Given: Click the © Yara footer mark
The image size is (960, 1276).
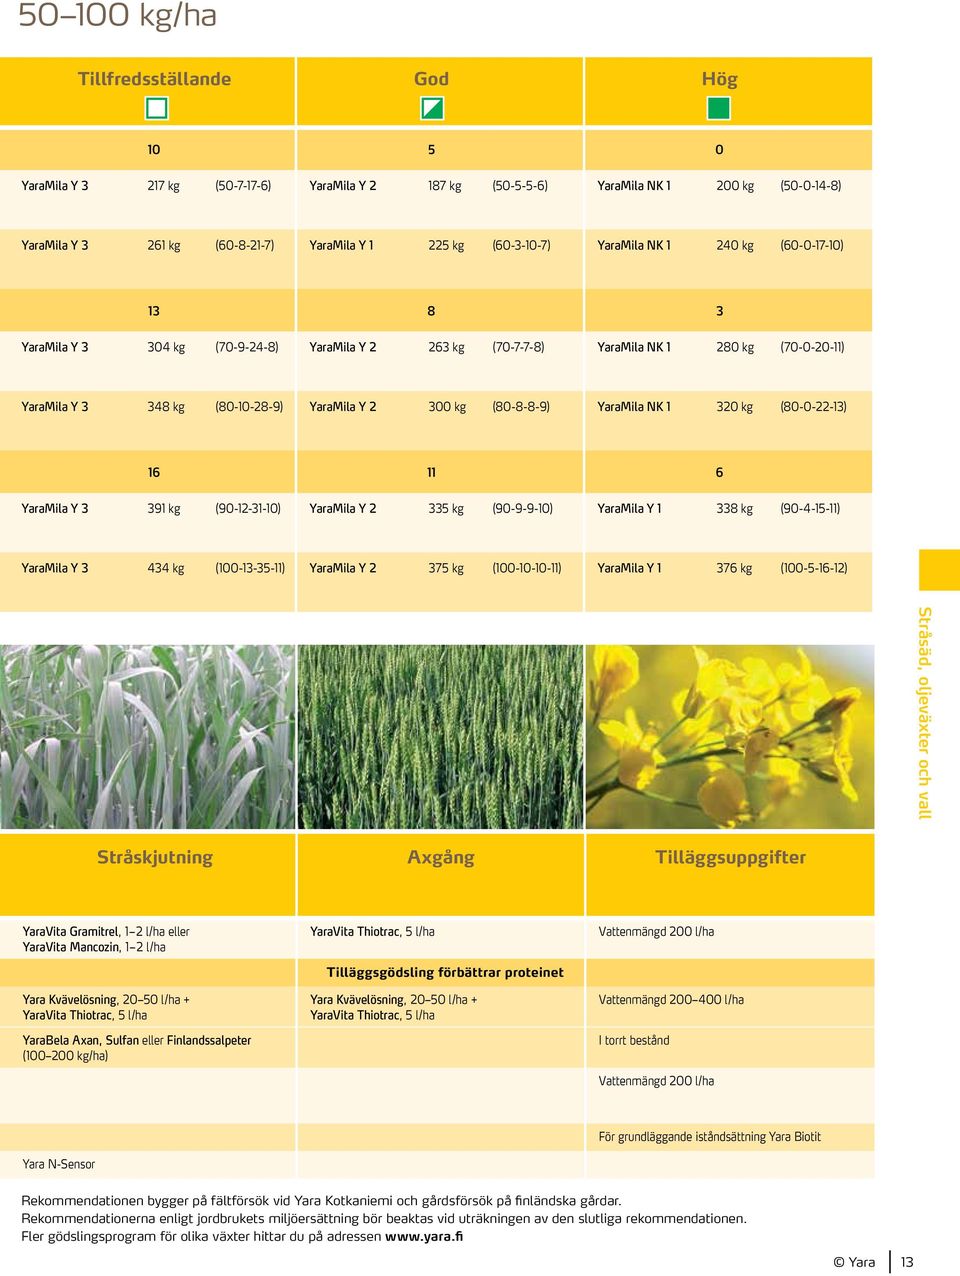Looking at the screenshot, I should 854,1262.
